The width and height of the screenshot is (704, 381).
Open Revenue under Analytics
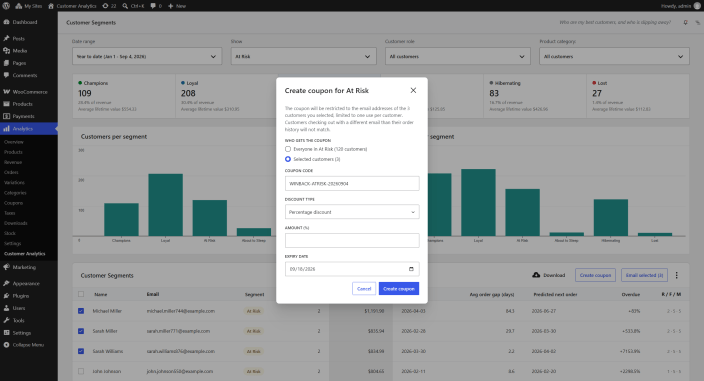(13, 162)
